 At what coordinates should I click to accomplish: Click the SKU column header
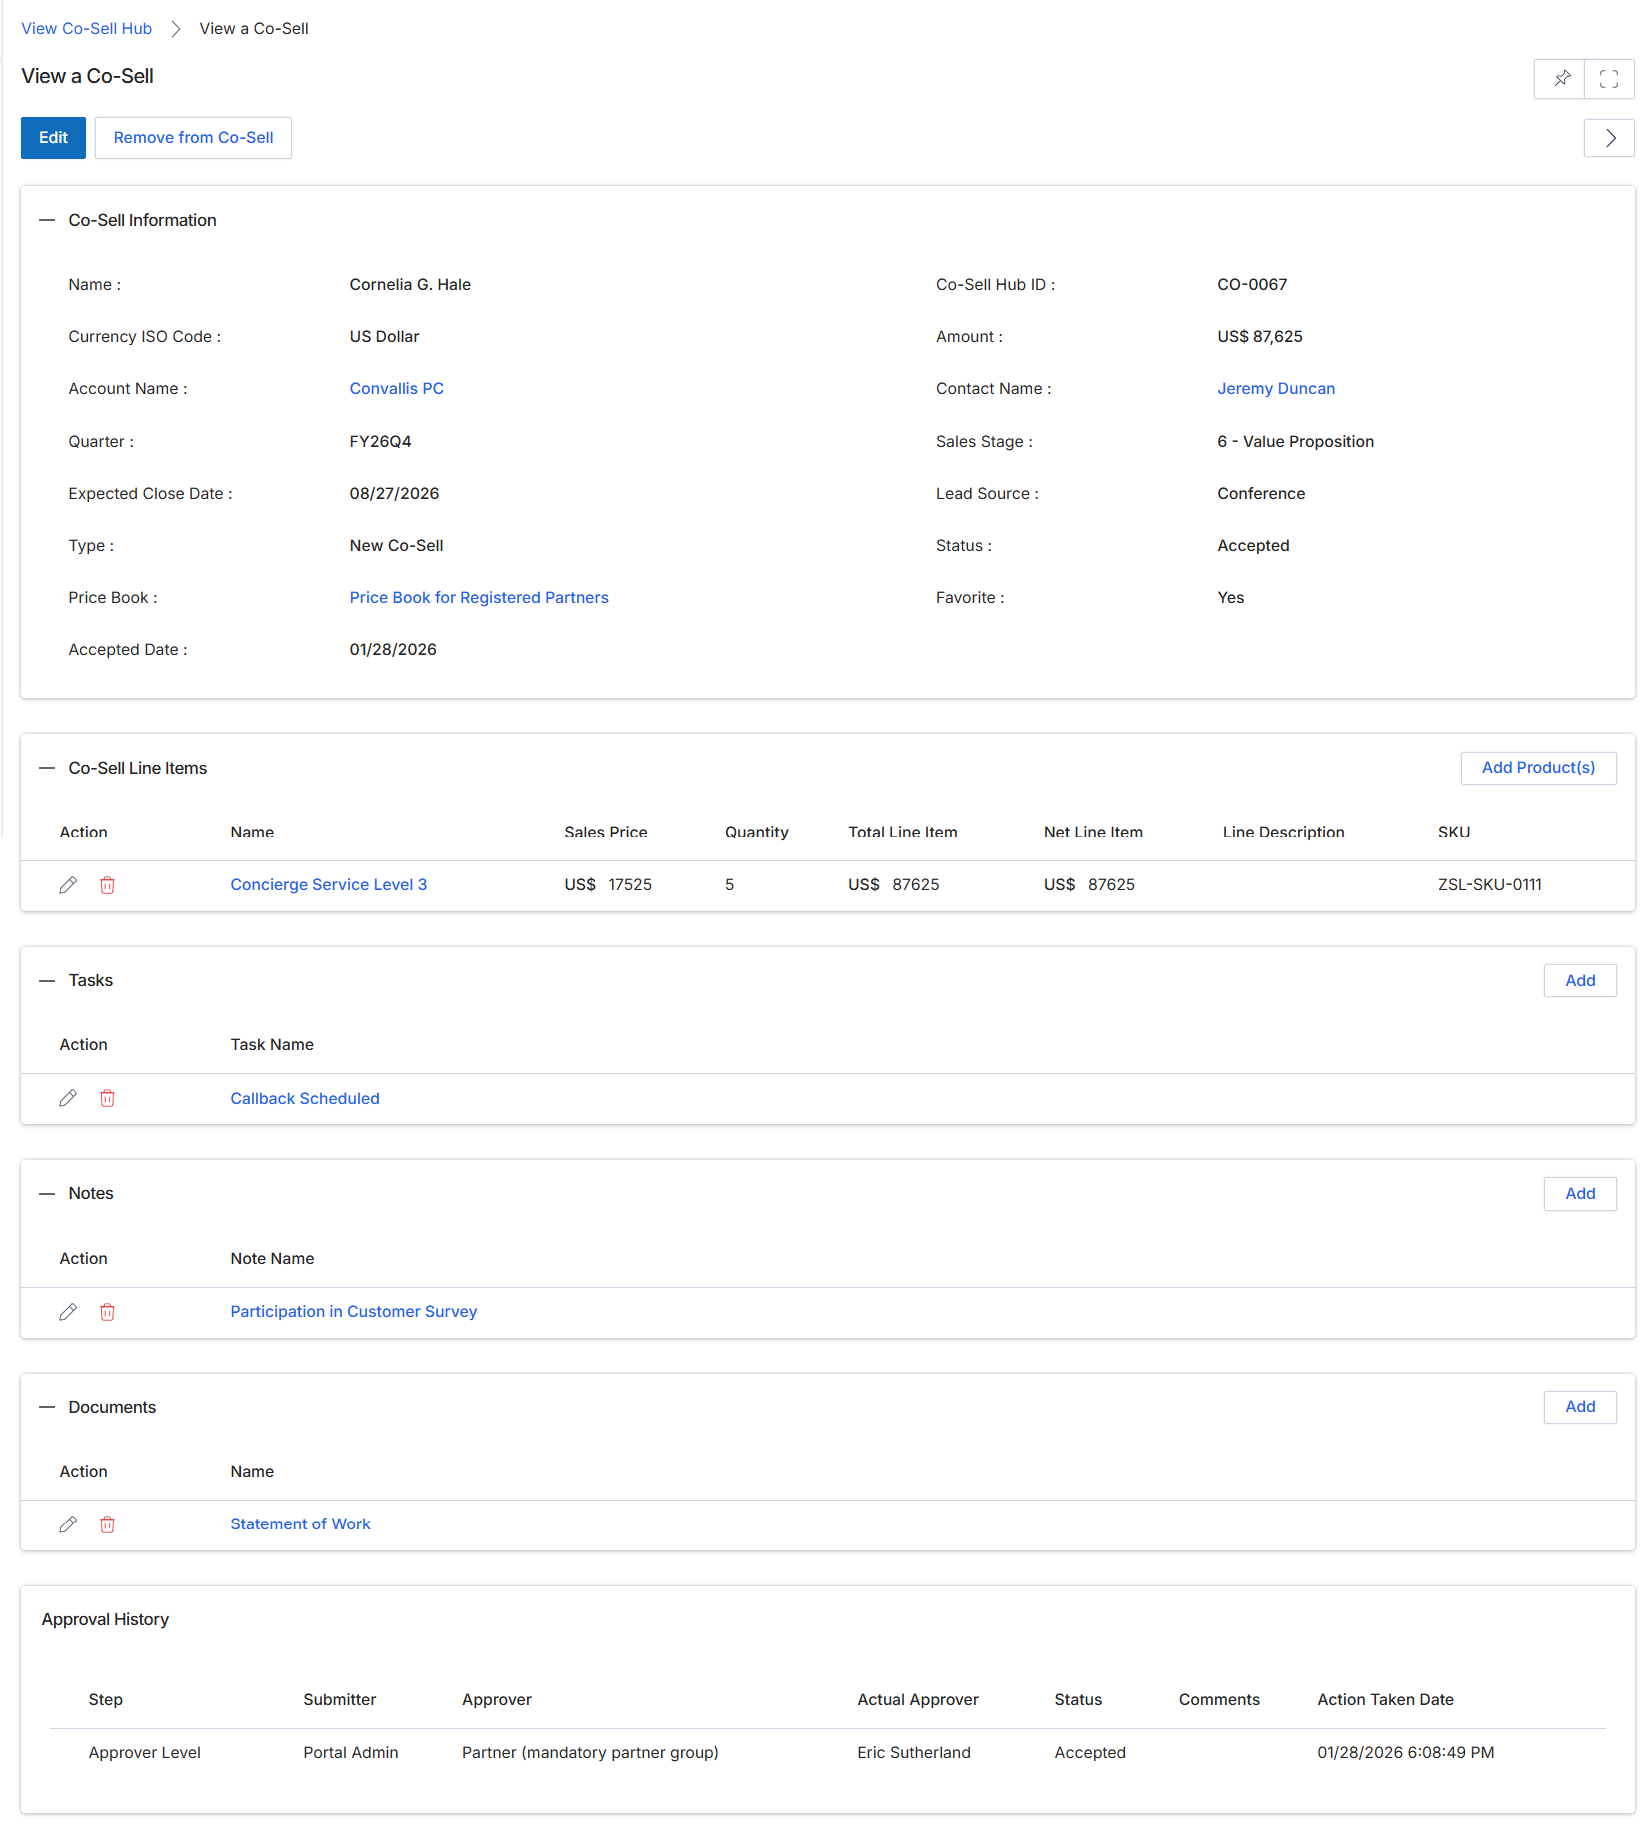pos(1454,832)
